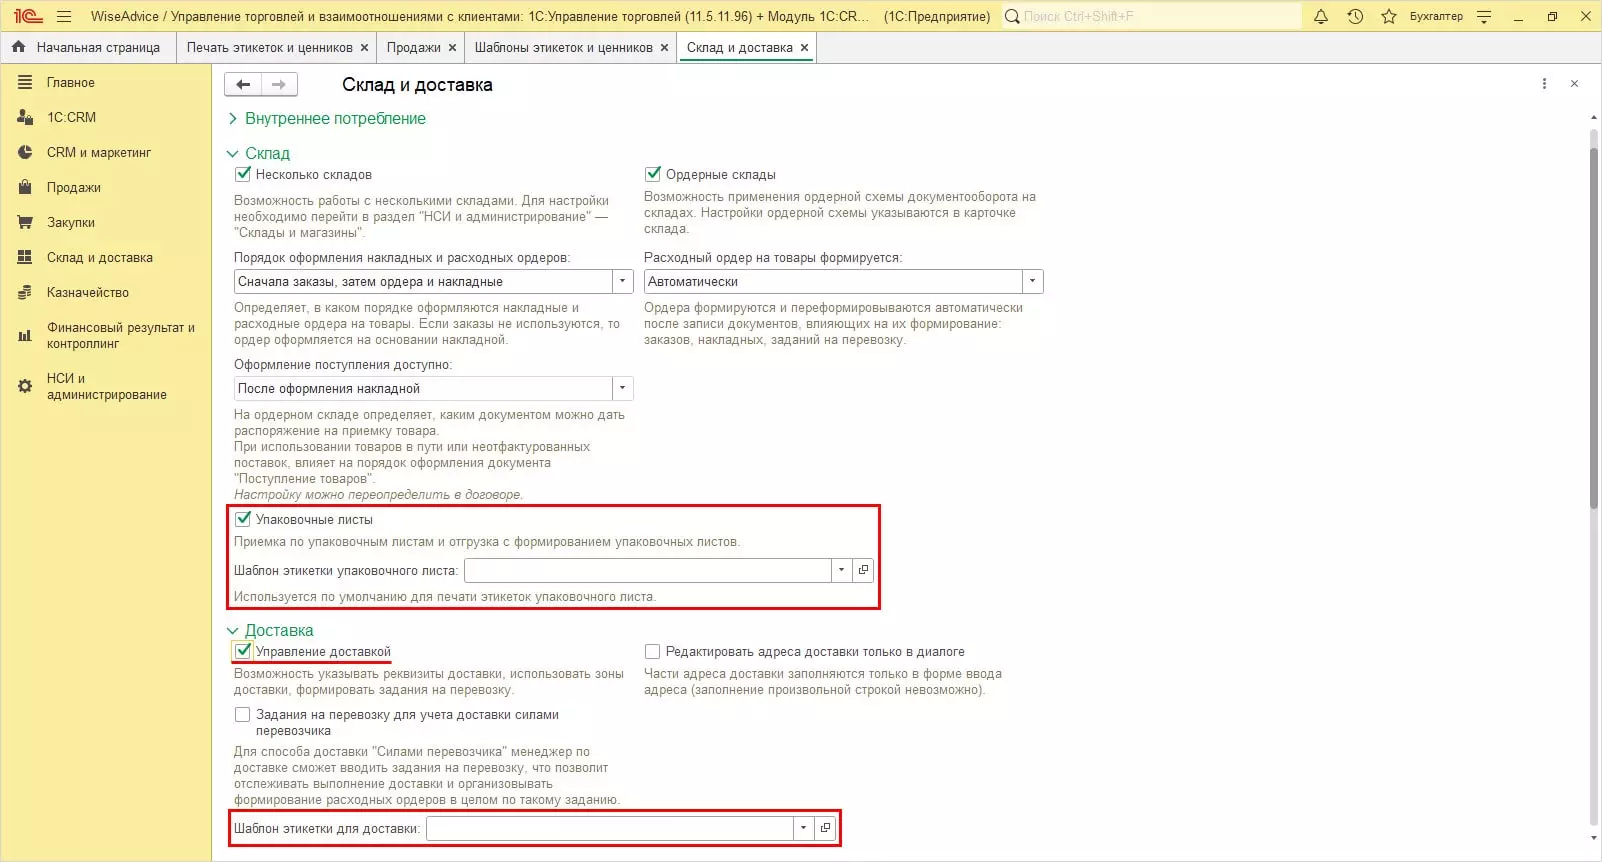Open the 1C main menu logo

pos(27,16)
